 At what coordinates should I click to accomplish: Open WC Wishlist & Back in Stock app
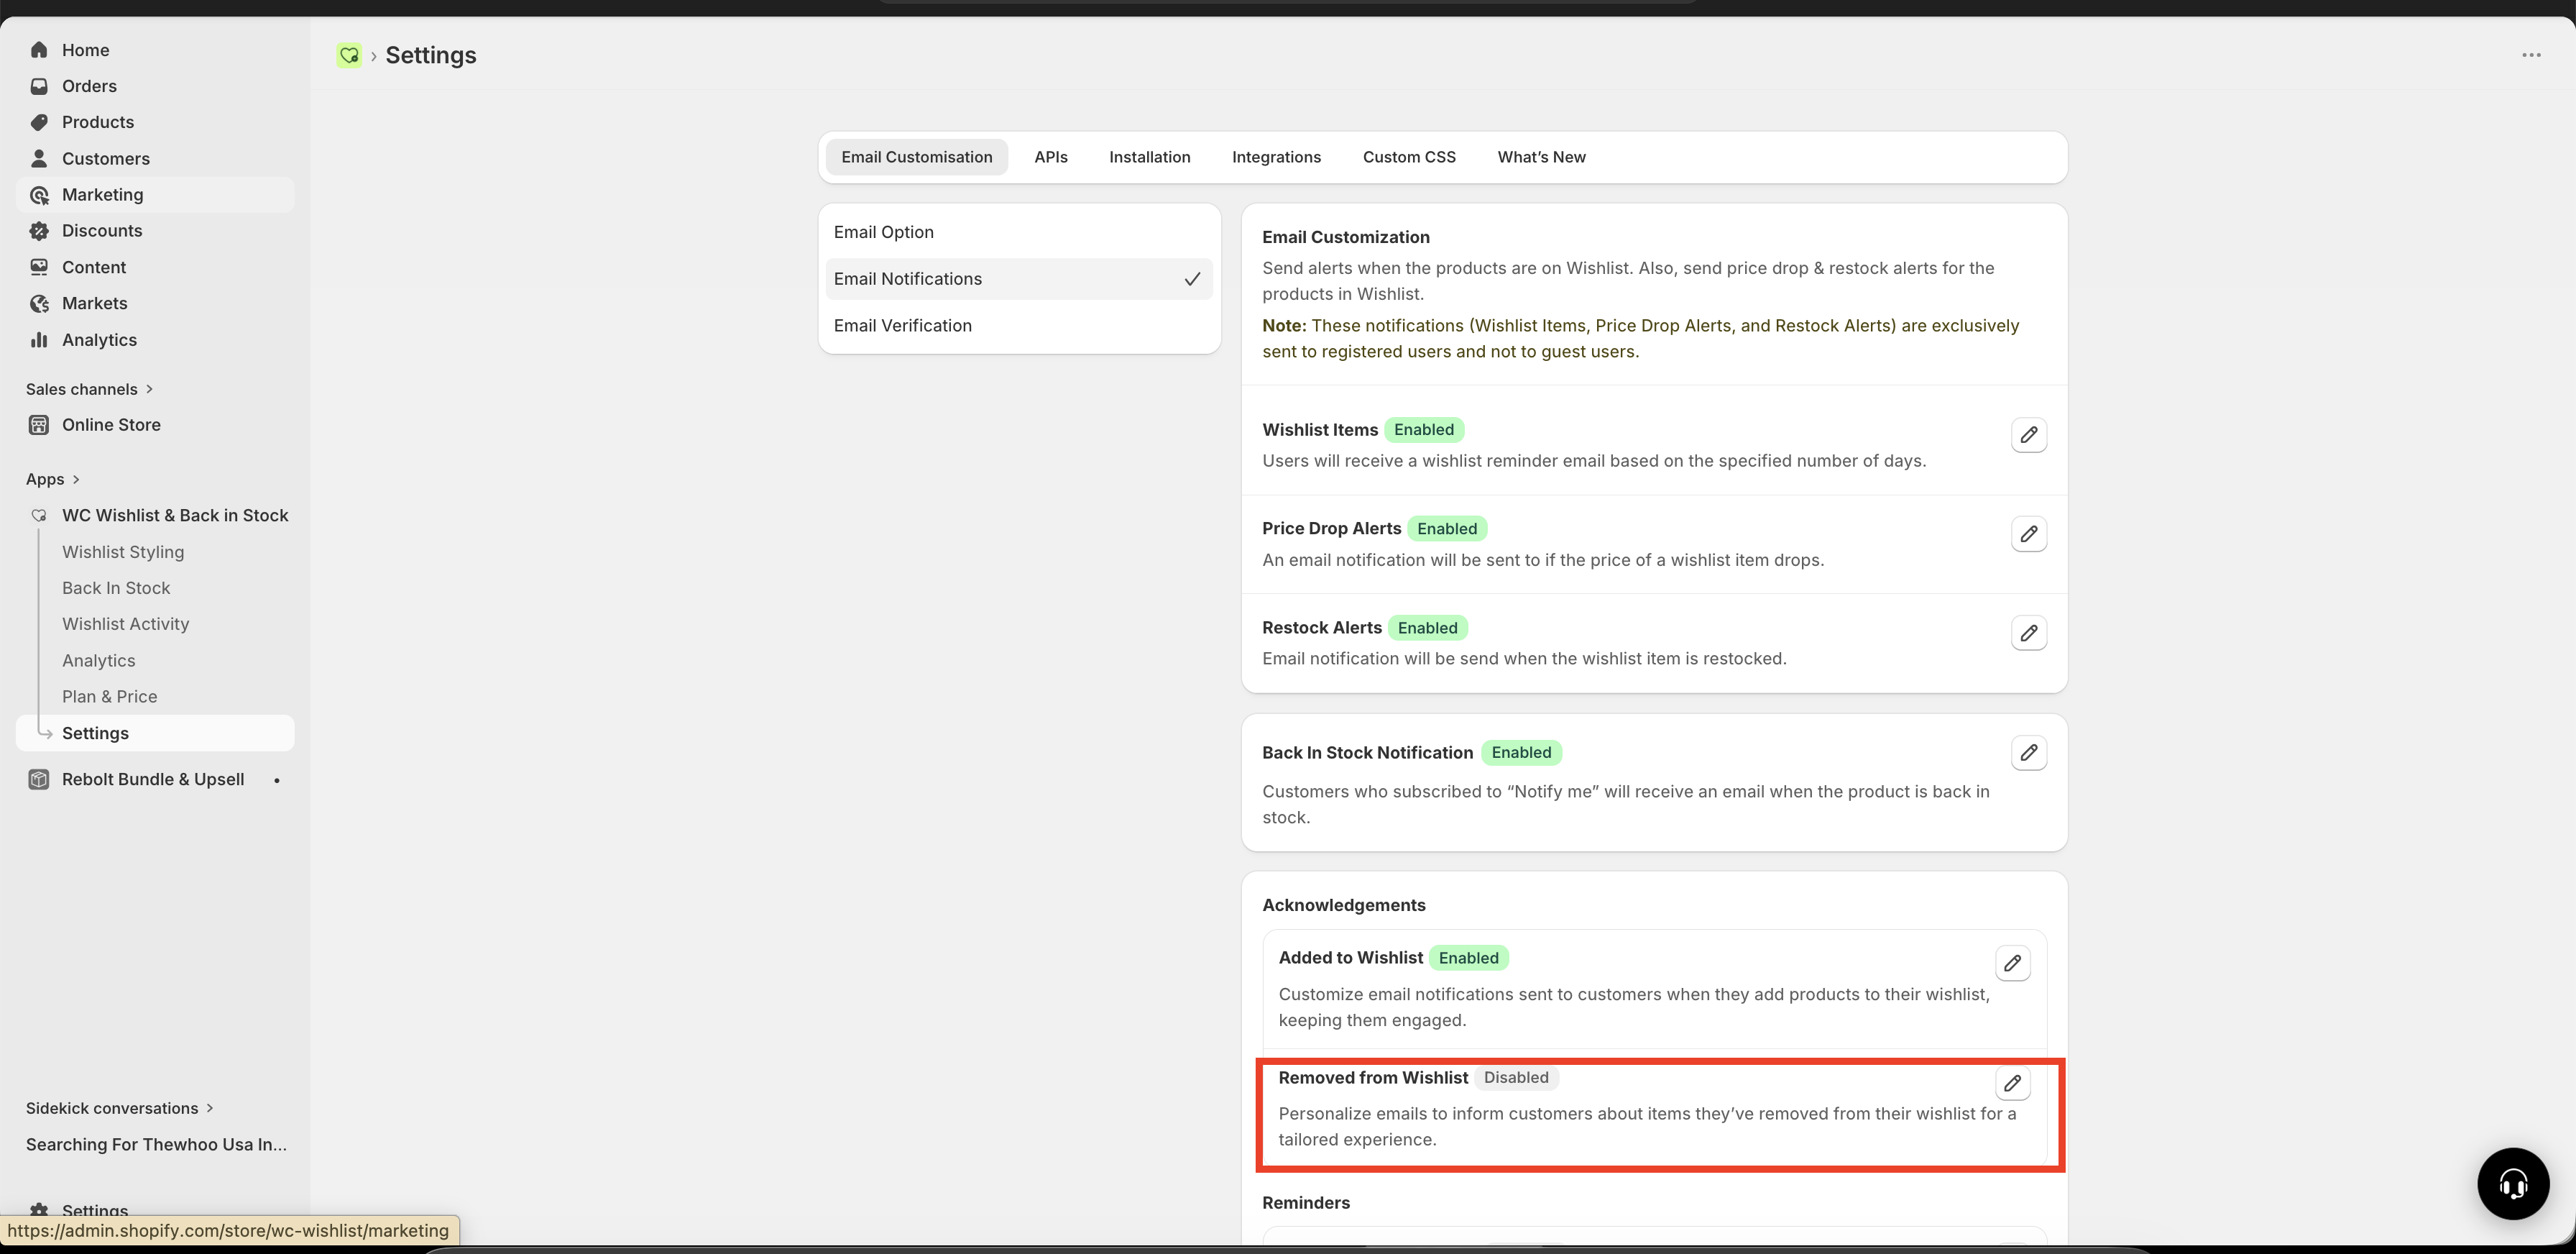click(x=175, y=516)
